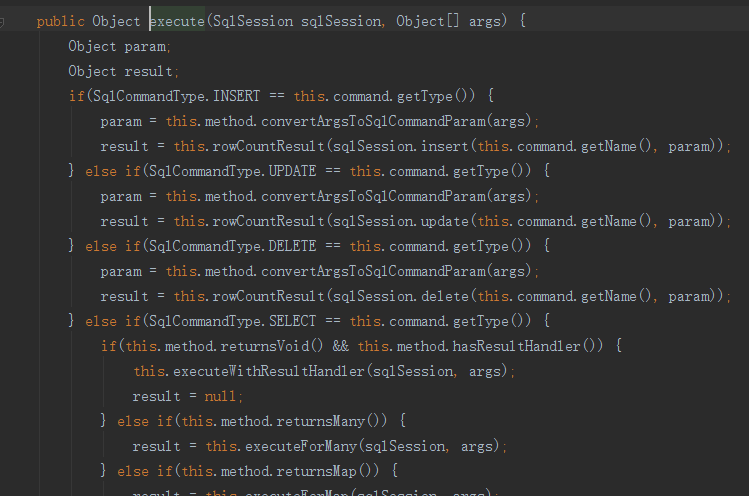Click returnsMany() method call

tap(331, 421)
